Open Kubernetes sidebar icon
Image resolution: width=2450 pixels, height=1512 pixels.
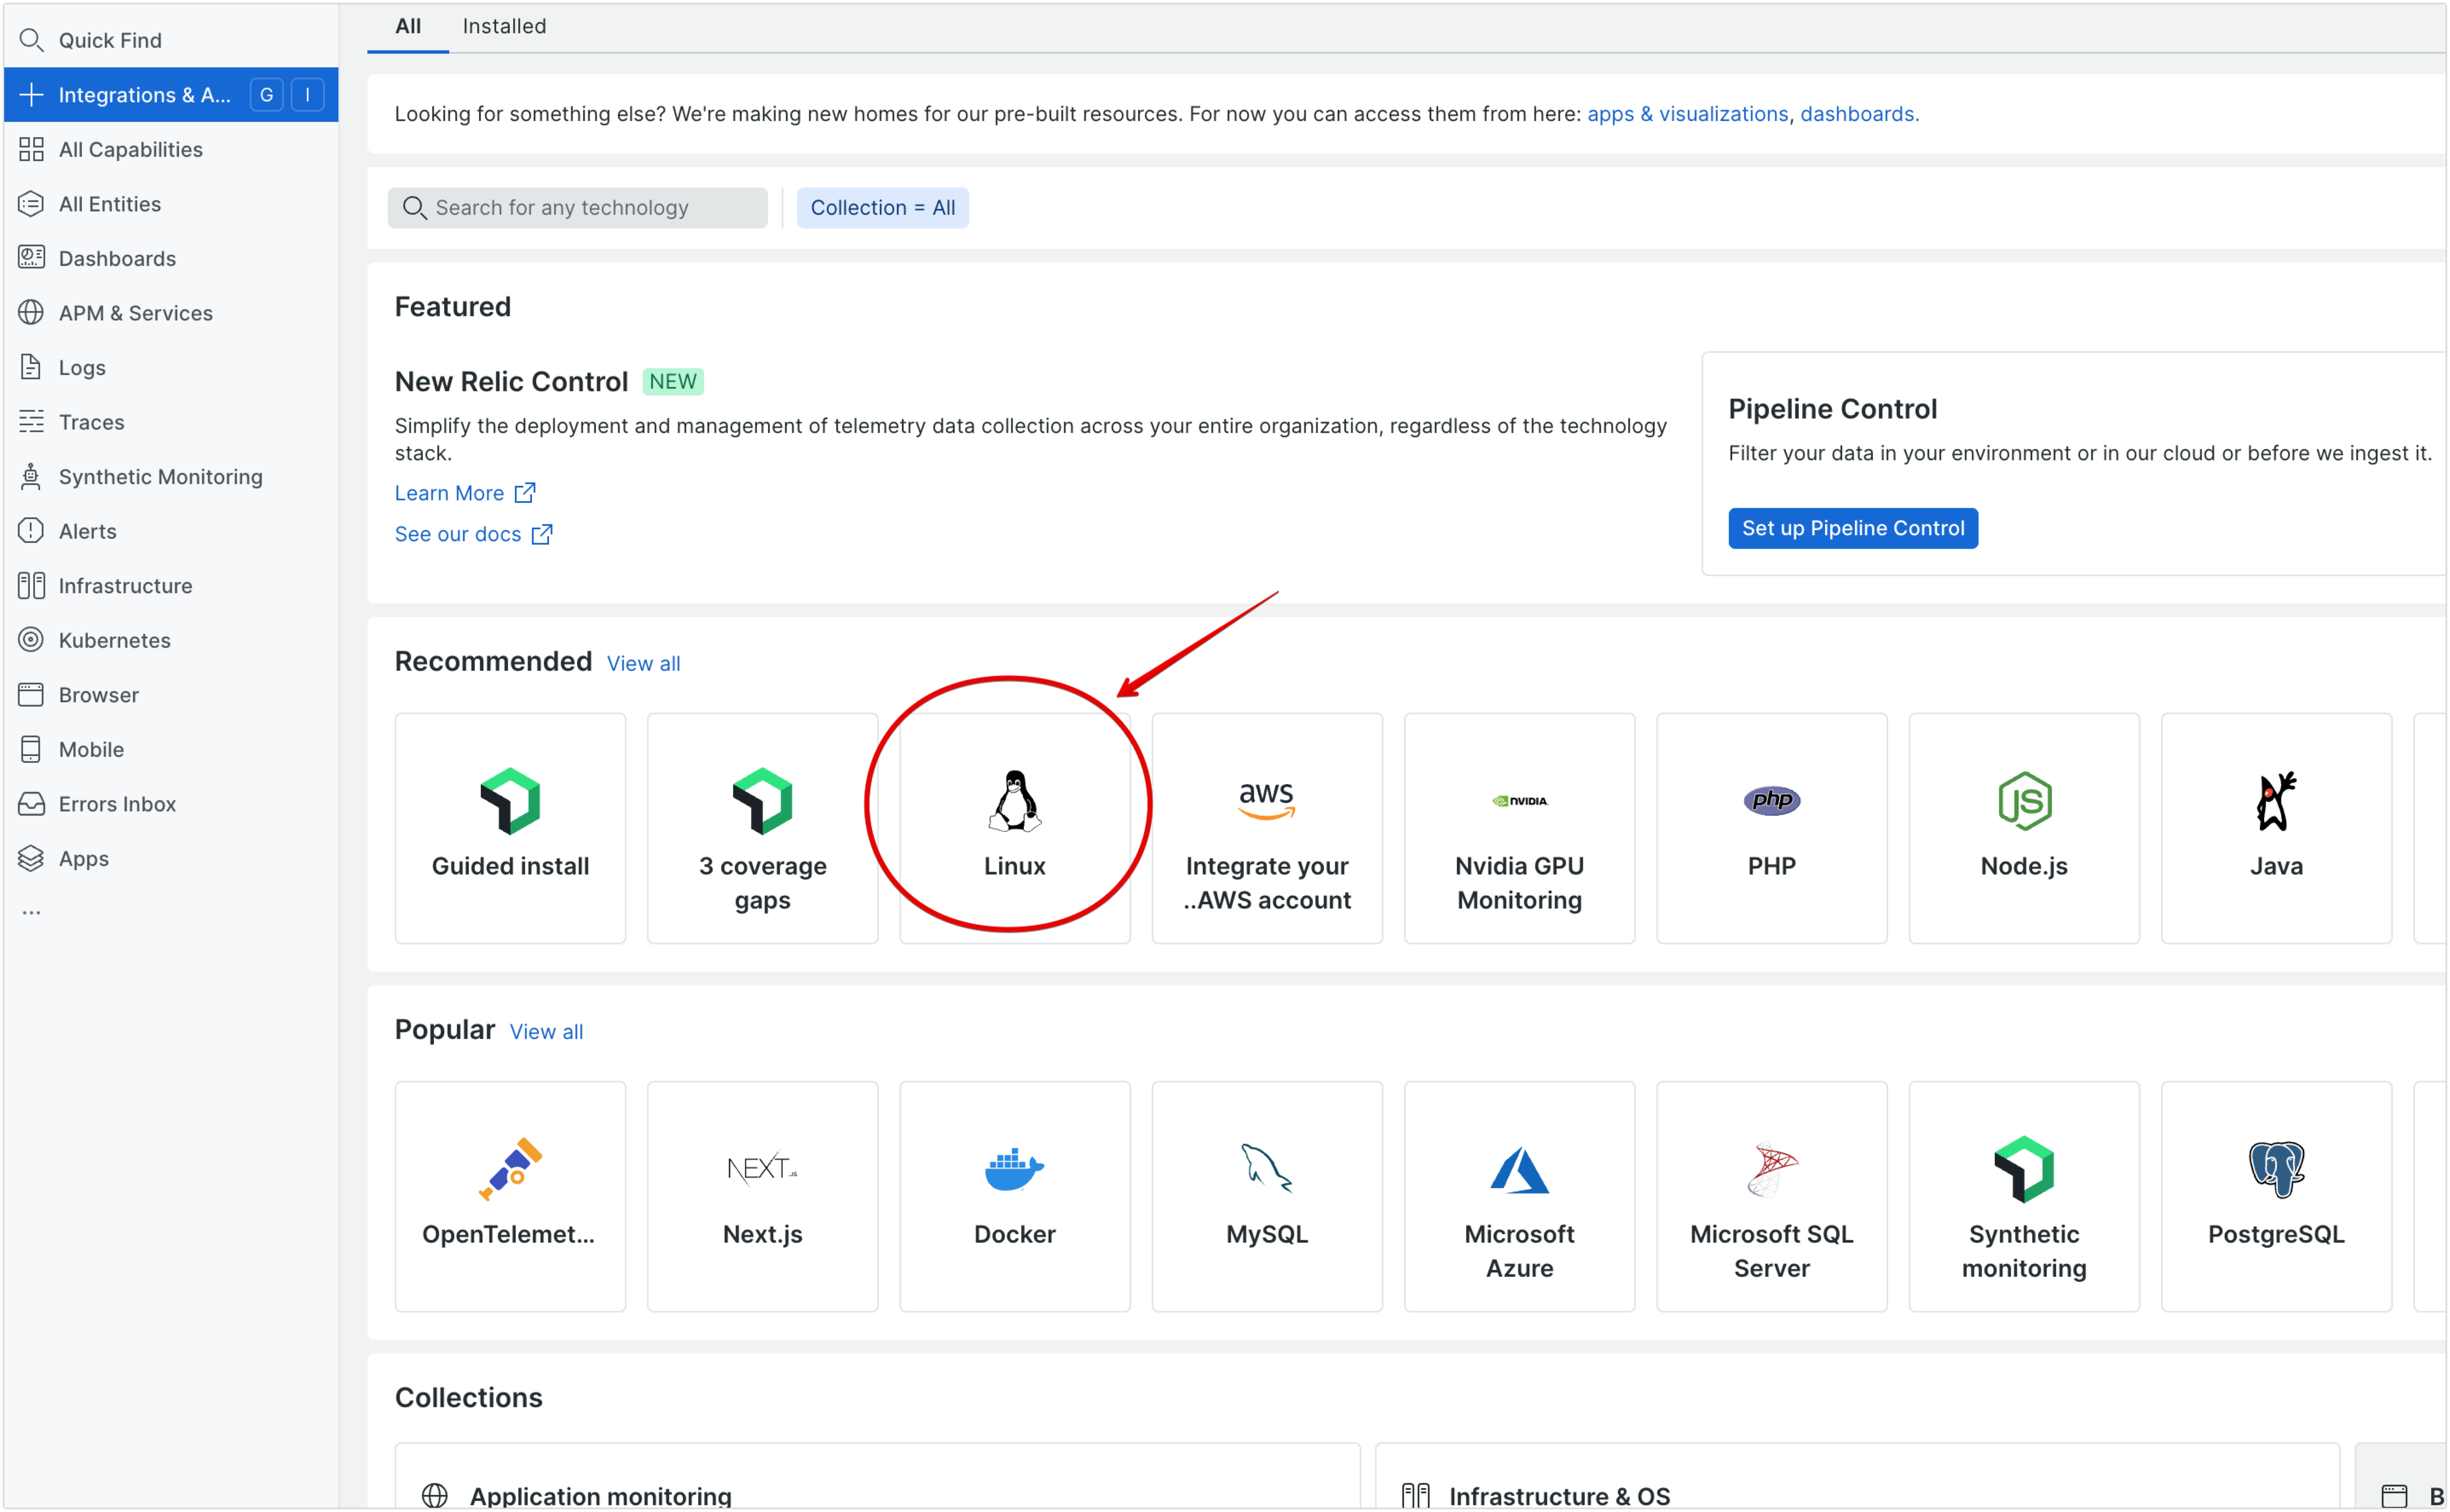point(31,640)
